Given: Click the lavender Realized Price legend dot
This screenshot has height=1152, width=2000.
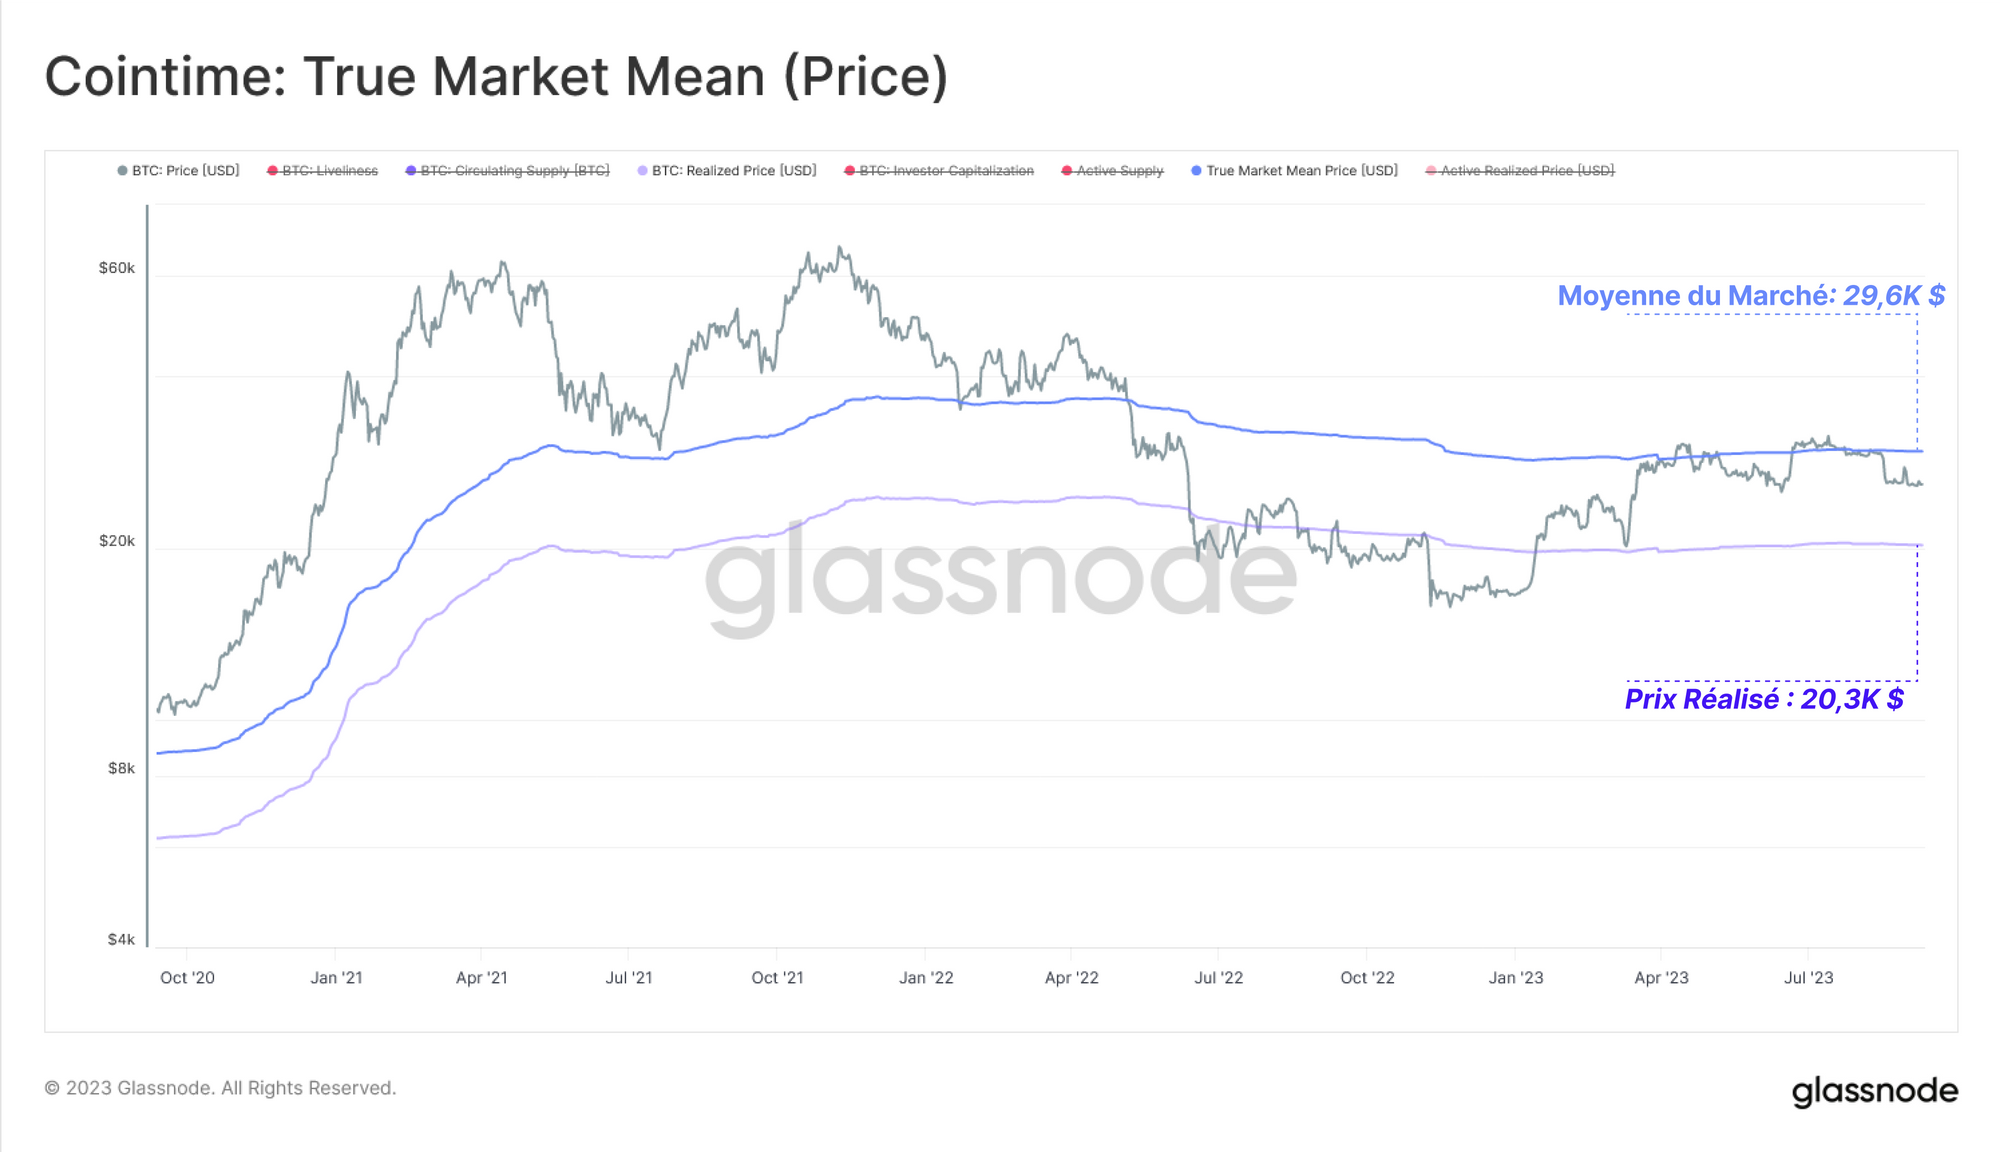Looking at the screenshot, I should (642, 171).
